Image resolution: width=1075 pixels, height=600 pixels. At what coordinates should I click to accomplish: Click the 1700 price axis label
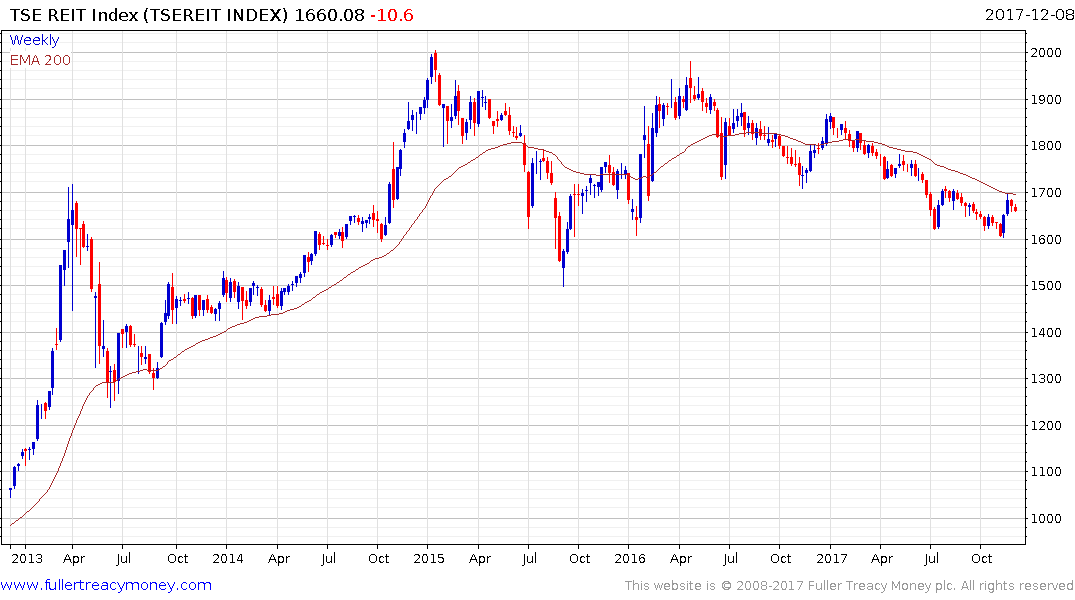pyautogui.click(x=1046, y=193)
